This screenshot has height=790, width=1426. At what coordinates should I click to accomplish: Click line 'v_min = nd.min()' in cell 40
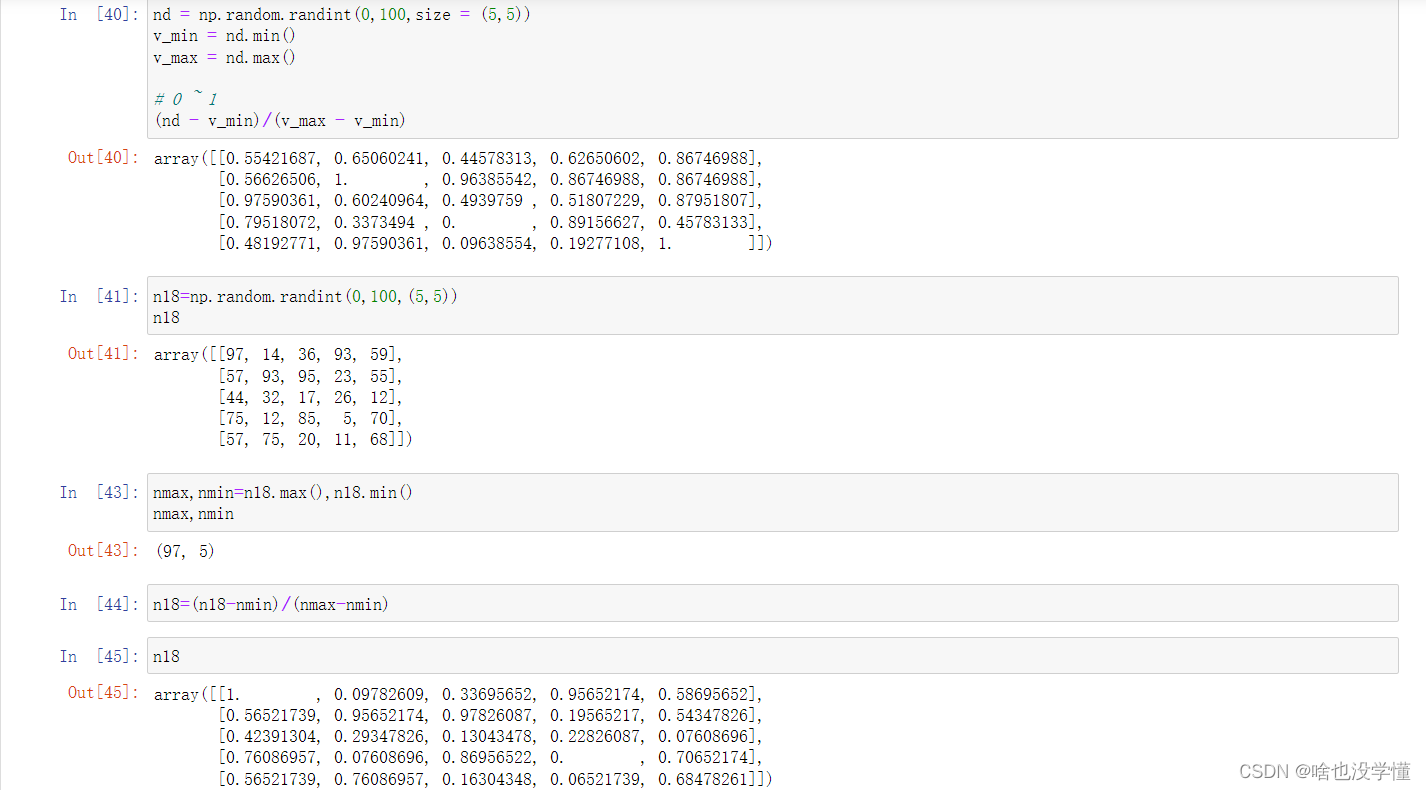[224, 36]
